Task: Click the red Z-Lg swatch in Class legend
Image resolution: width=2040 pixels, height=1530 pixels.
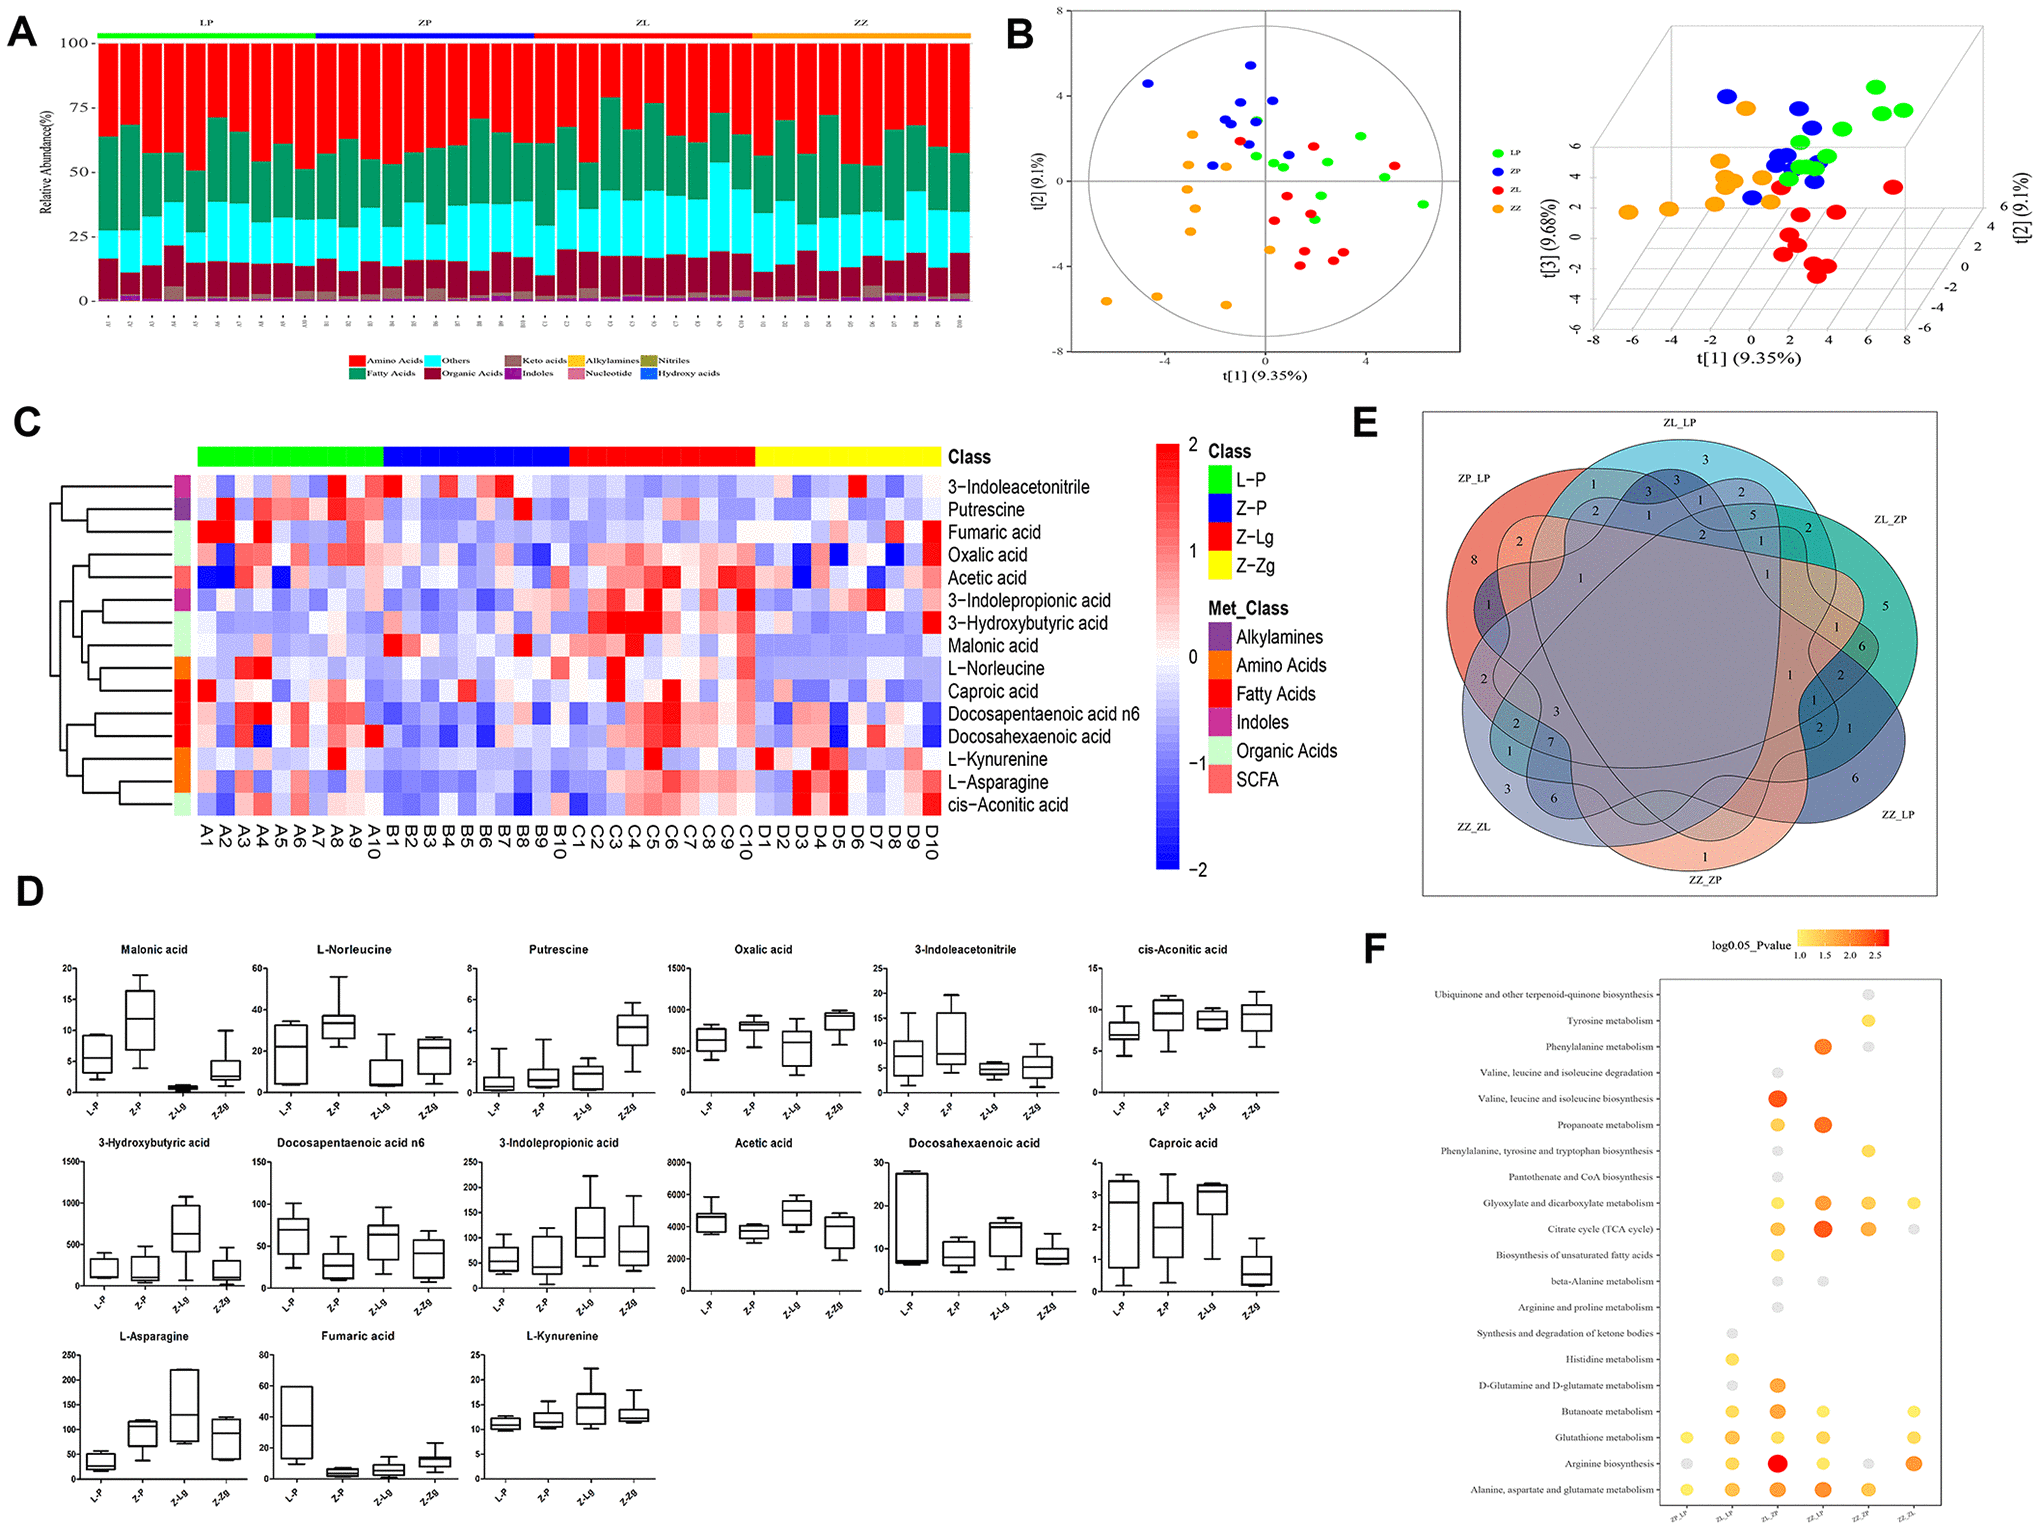Action: [1219, 537]
